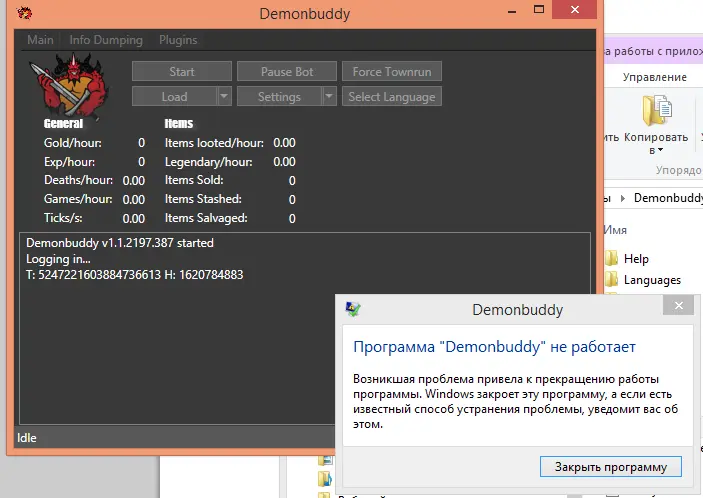Click the General heading
703x498 pixels.
[x=63, y=123]
